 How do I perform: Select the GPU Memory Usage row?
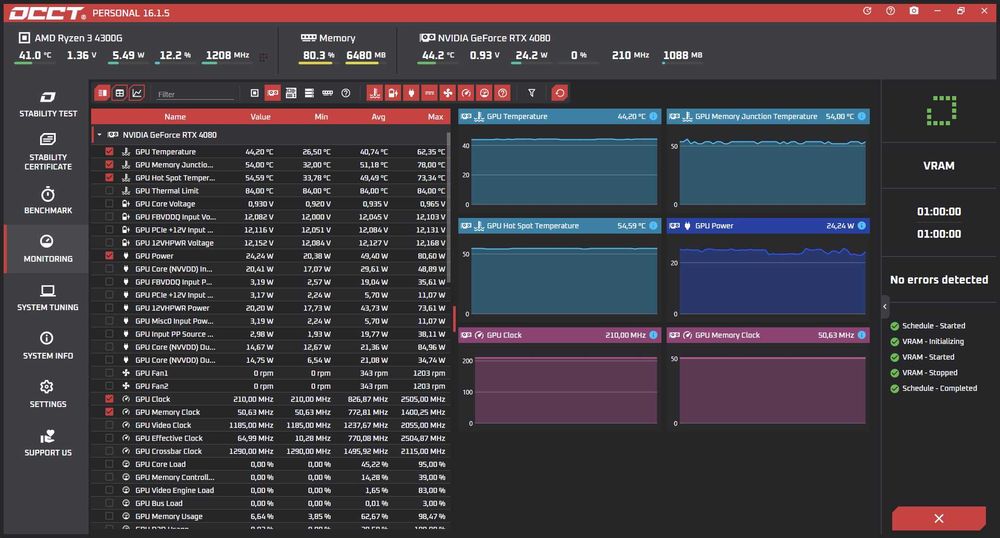270,516
